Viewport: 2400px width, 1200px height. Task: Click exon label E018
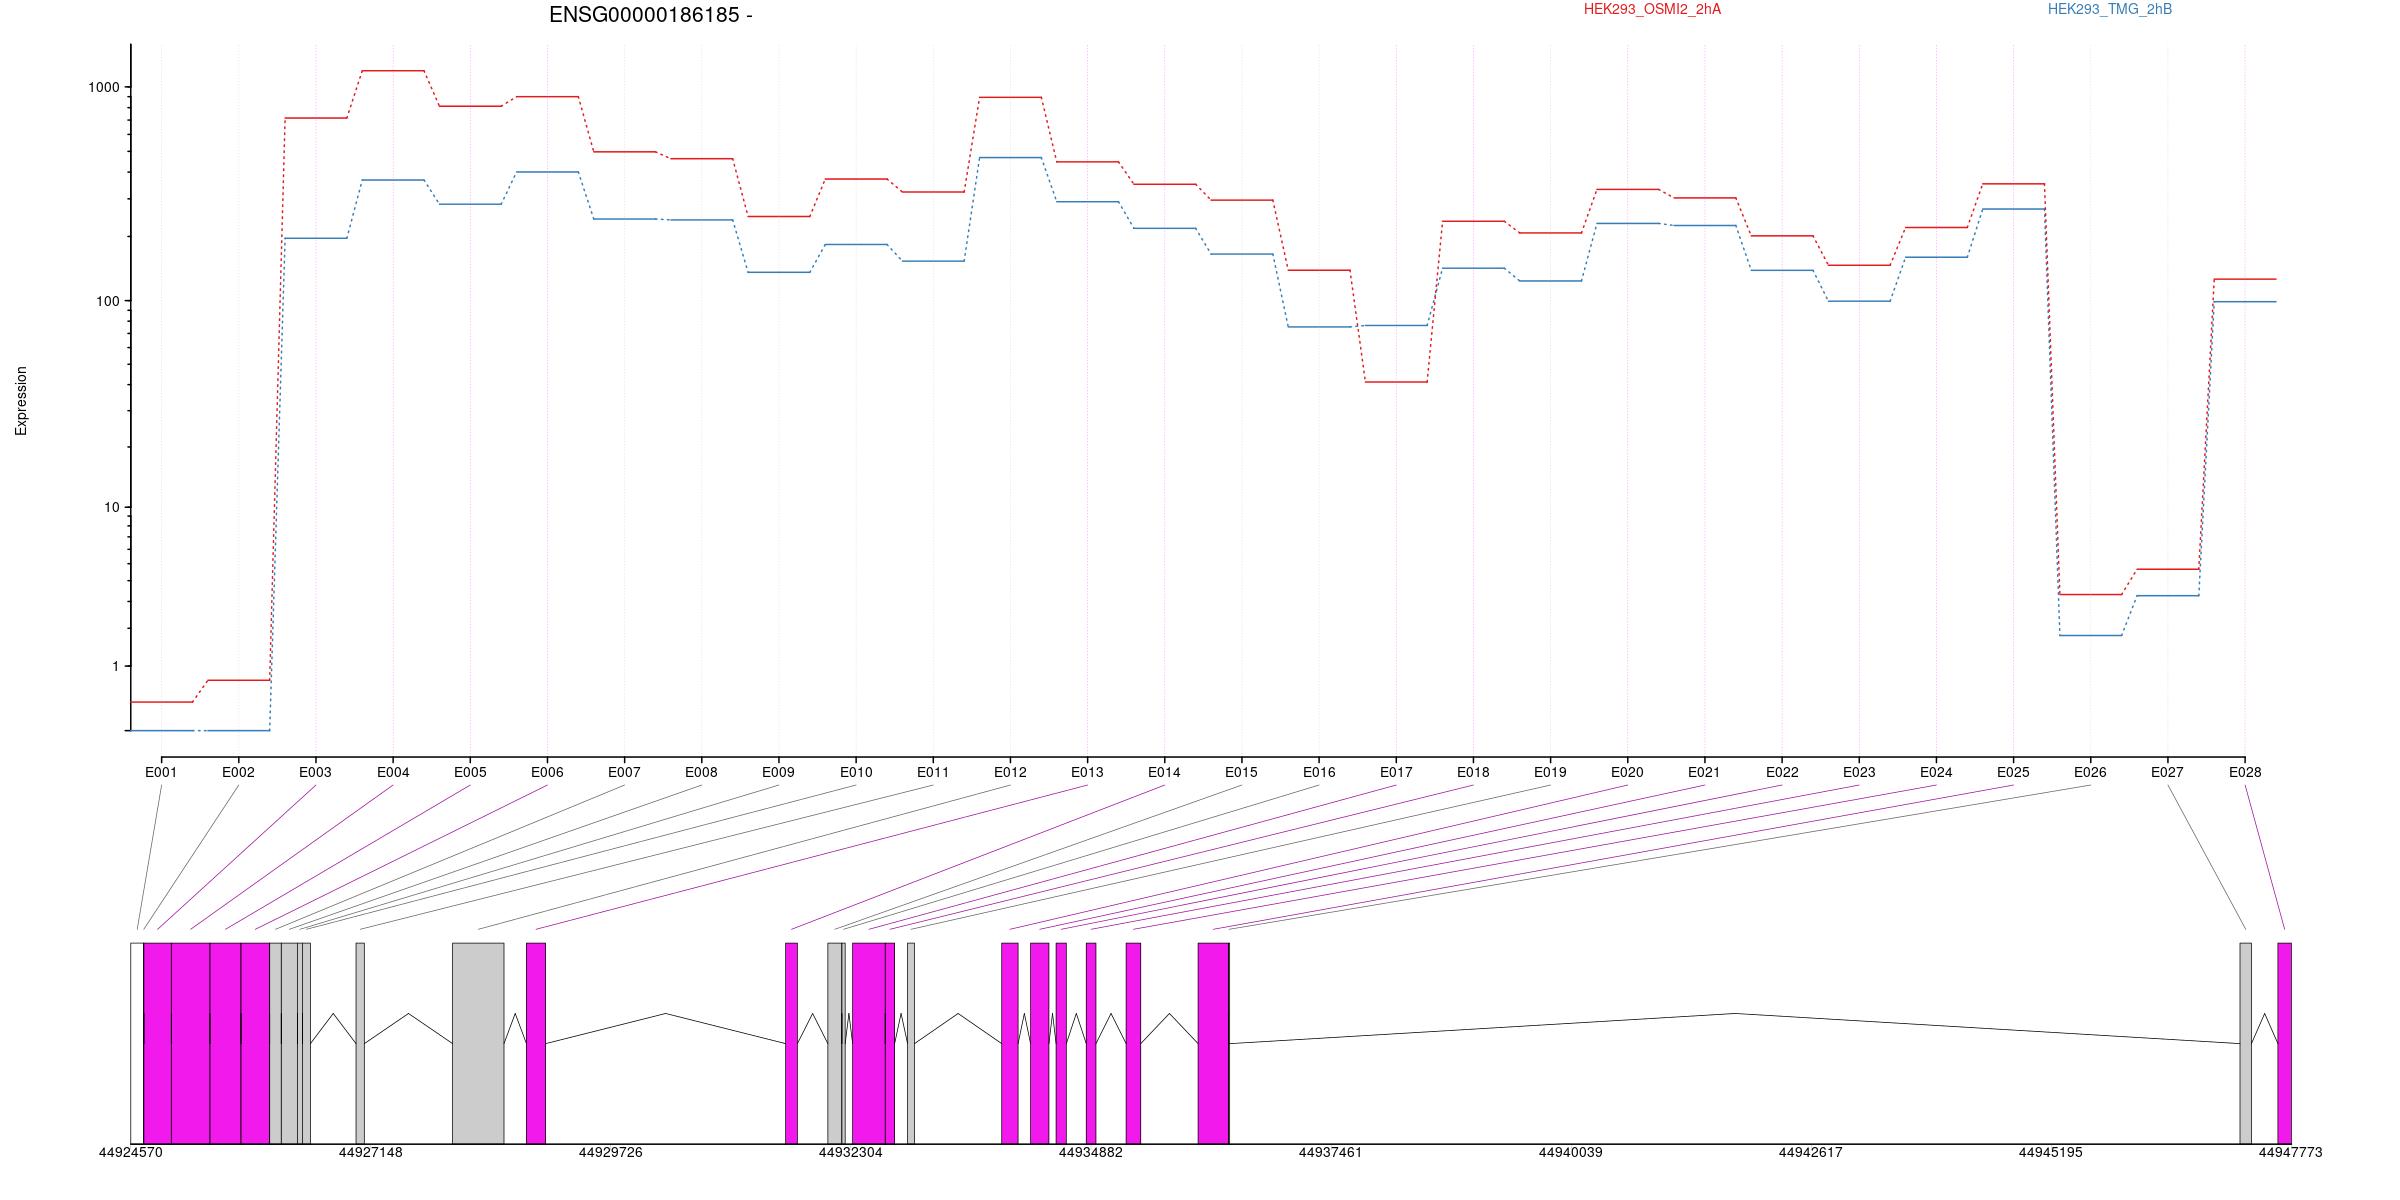coord(1473,772)
